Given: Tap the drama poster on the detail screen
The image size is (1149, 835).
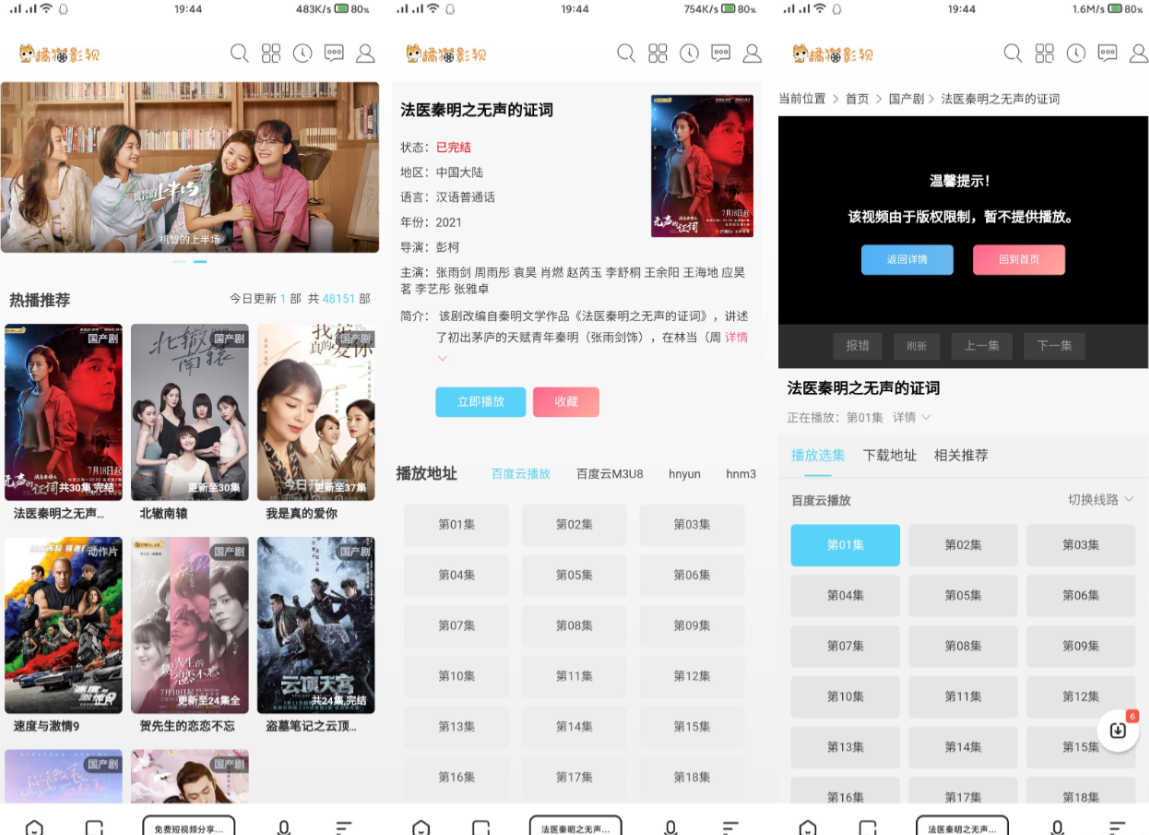Looking at the screenshot, I should click(x=702, y=166).
